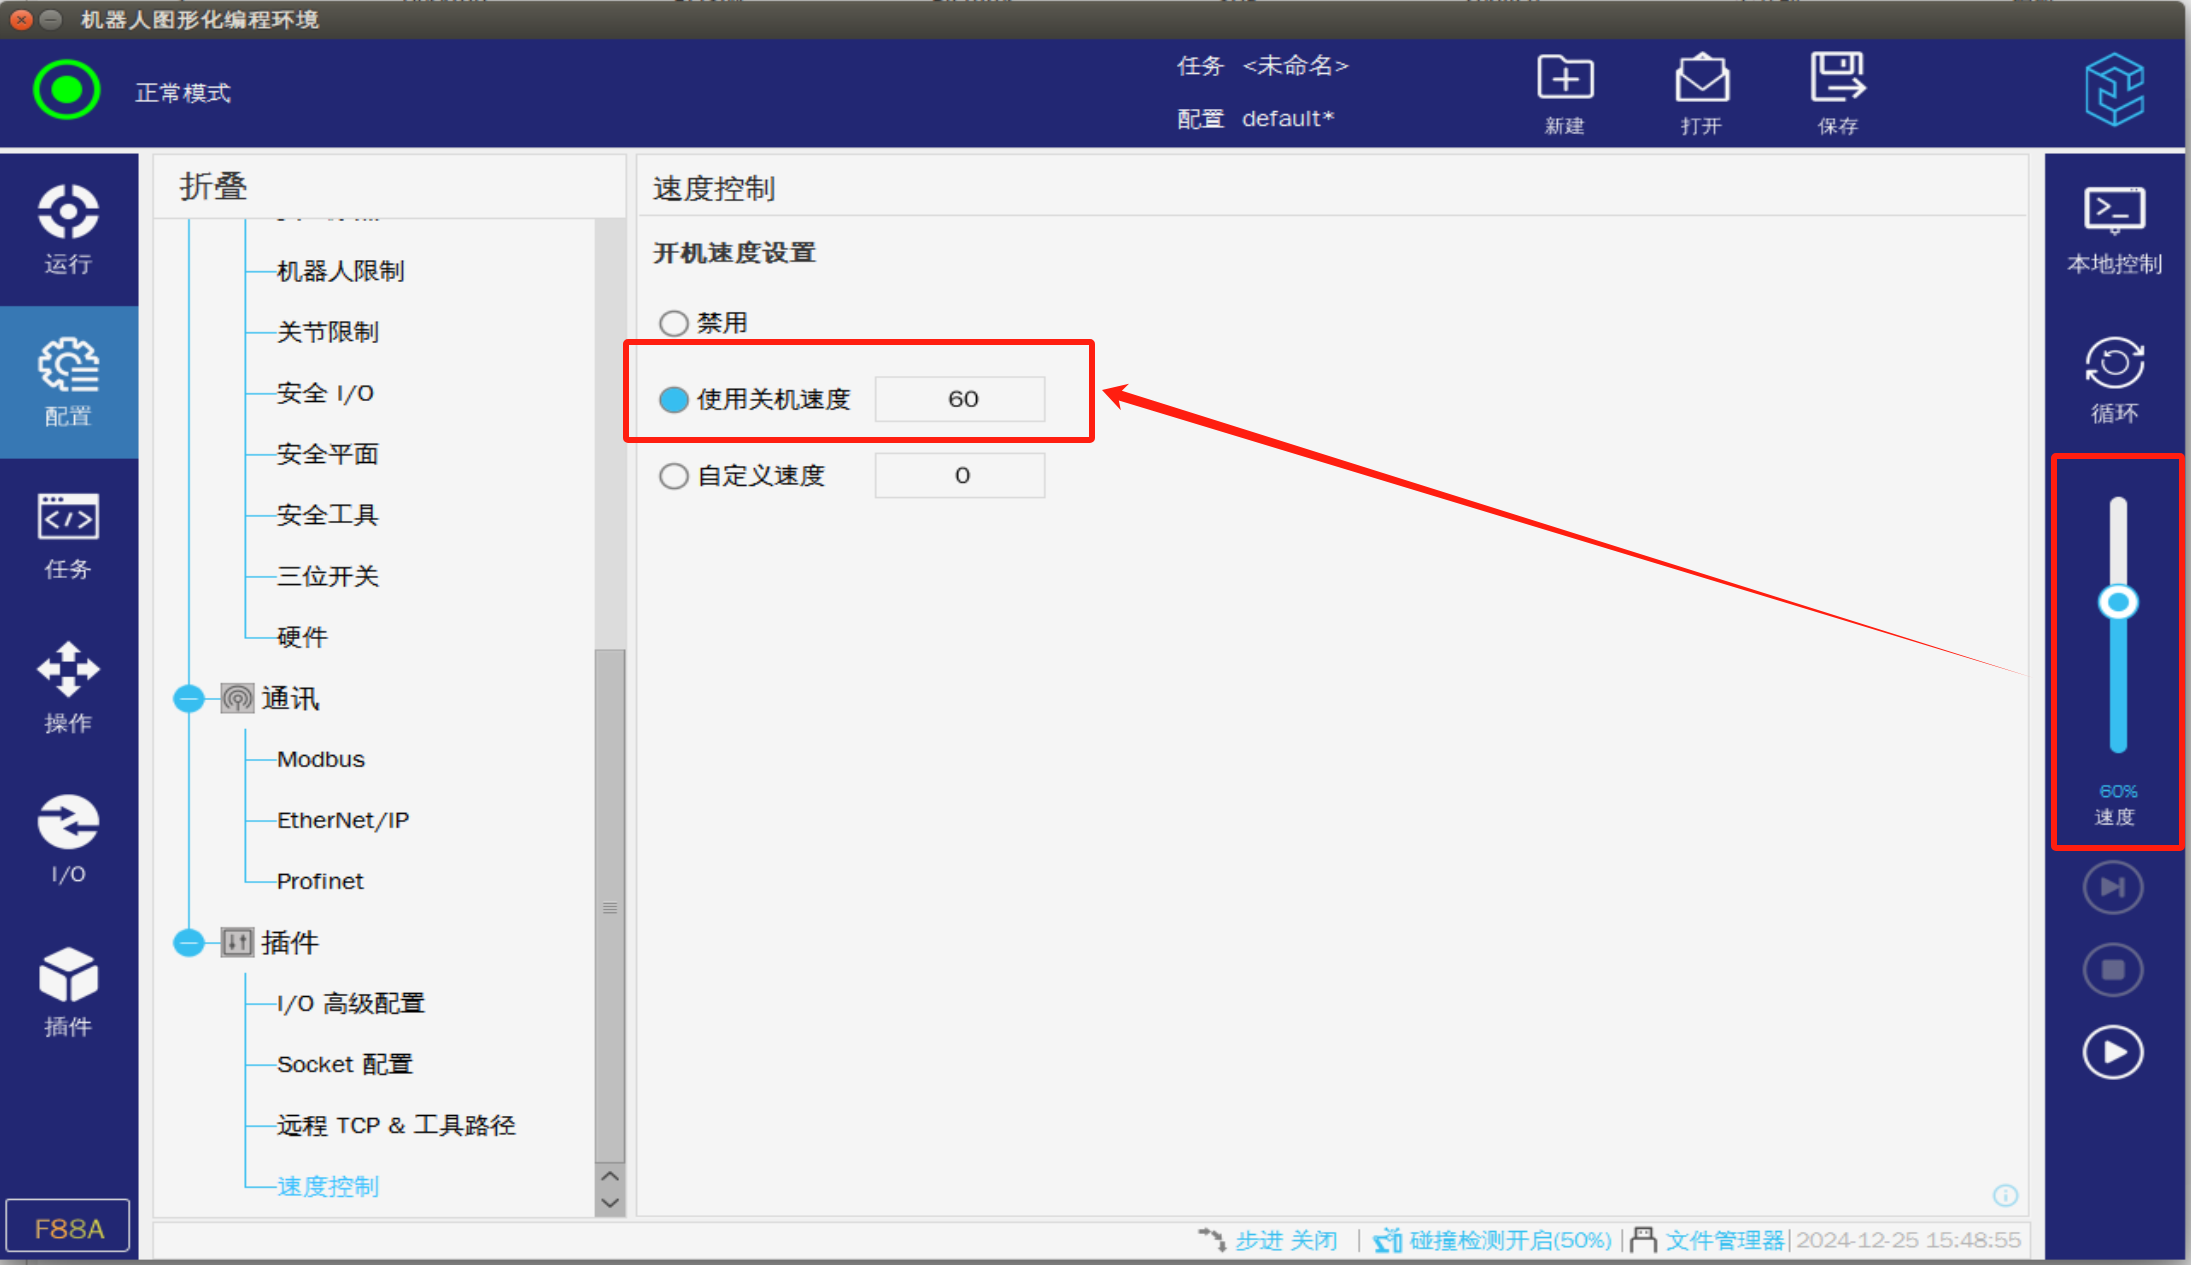Image resolution: width=2191 pixels, height=1265 pixels.
Task: Open Profinet settings
Action: (x=320, y=881)
